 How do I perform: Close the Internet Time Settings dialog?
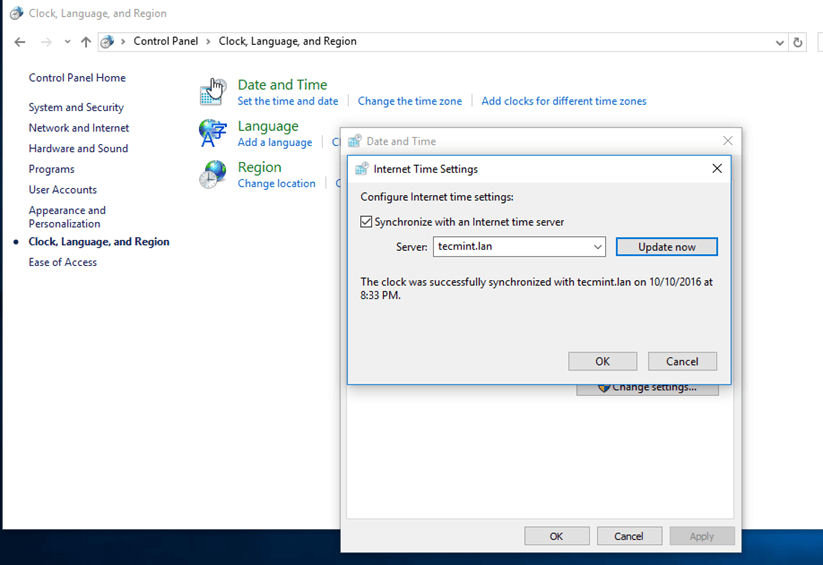point(716,169)
